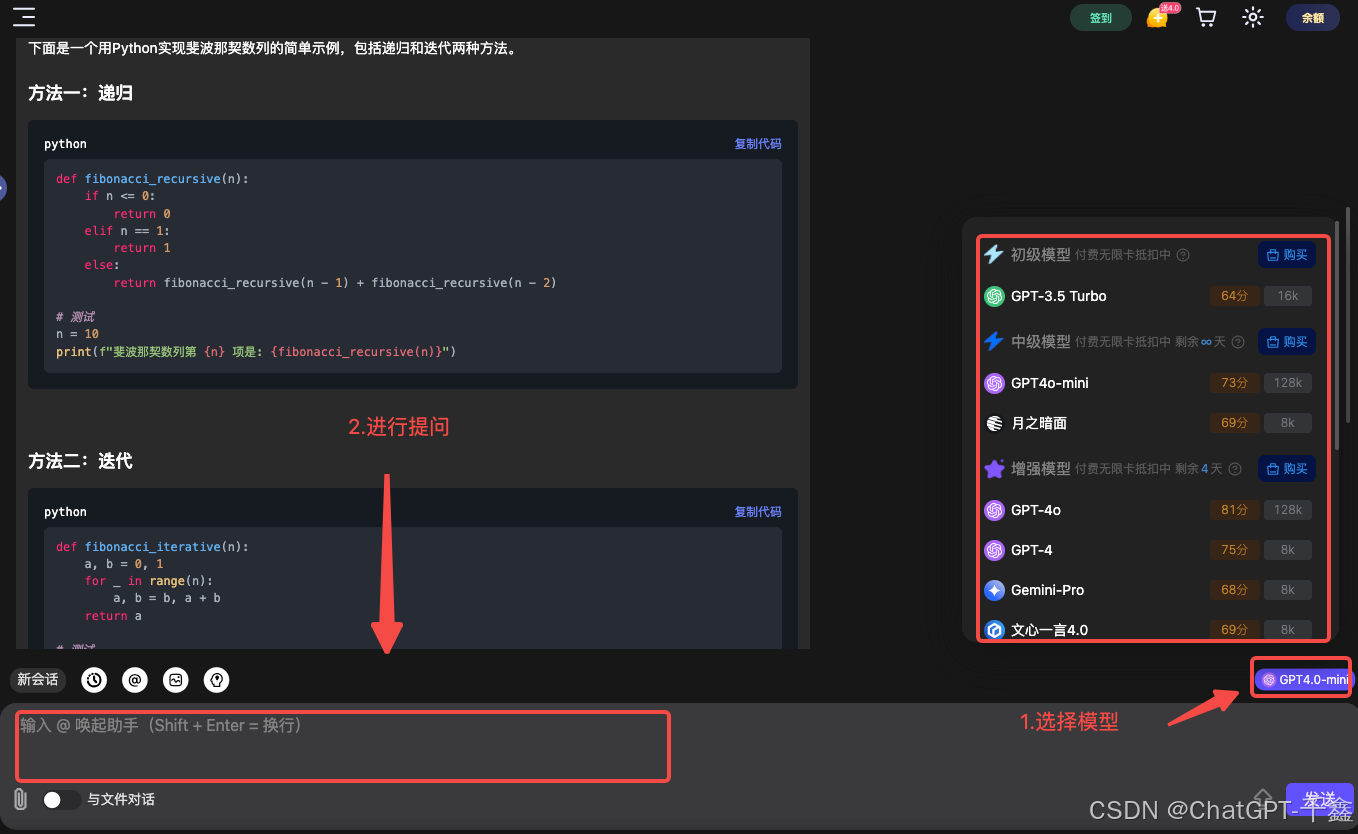This screenshot has height=834, width=1358.
Task: Click the GPT-3.5 Turbo model icon
Action: tap(994, 296)
